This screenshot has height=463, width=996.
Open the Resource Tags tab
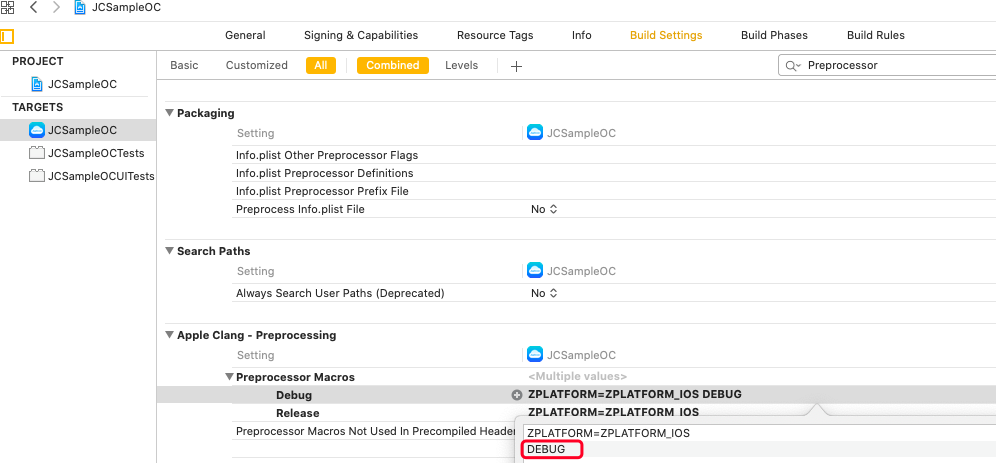point(495,35)
